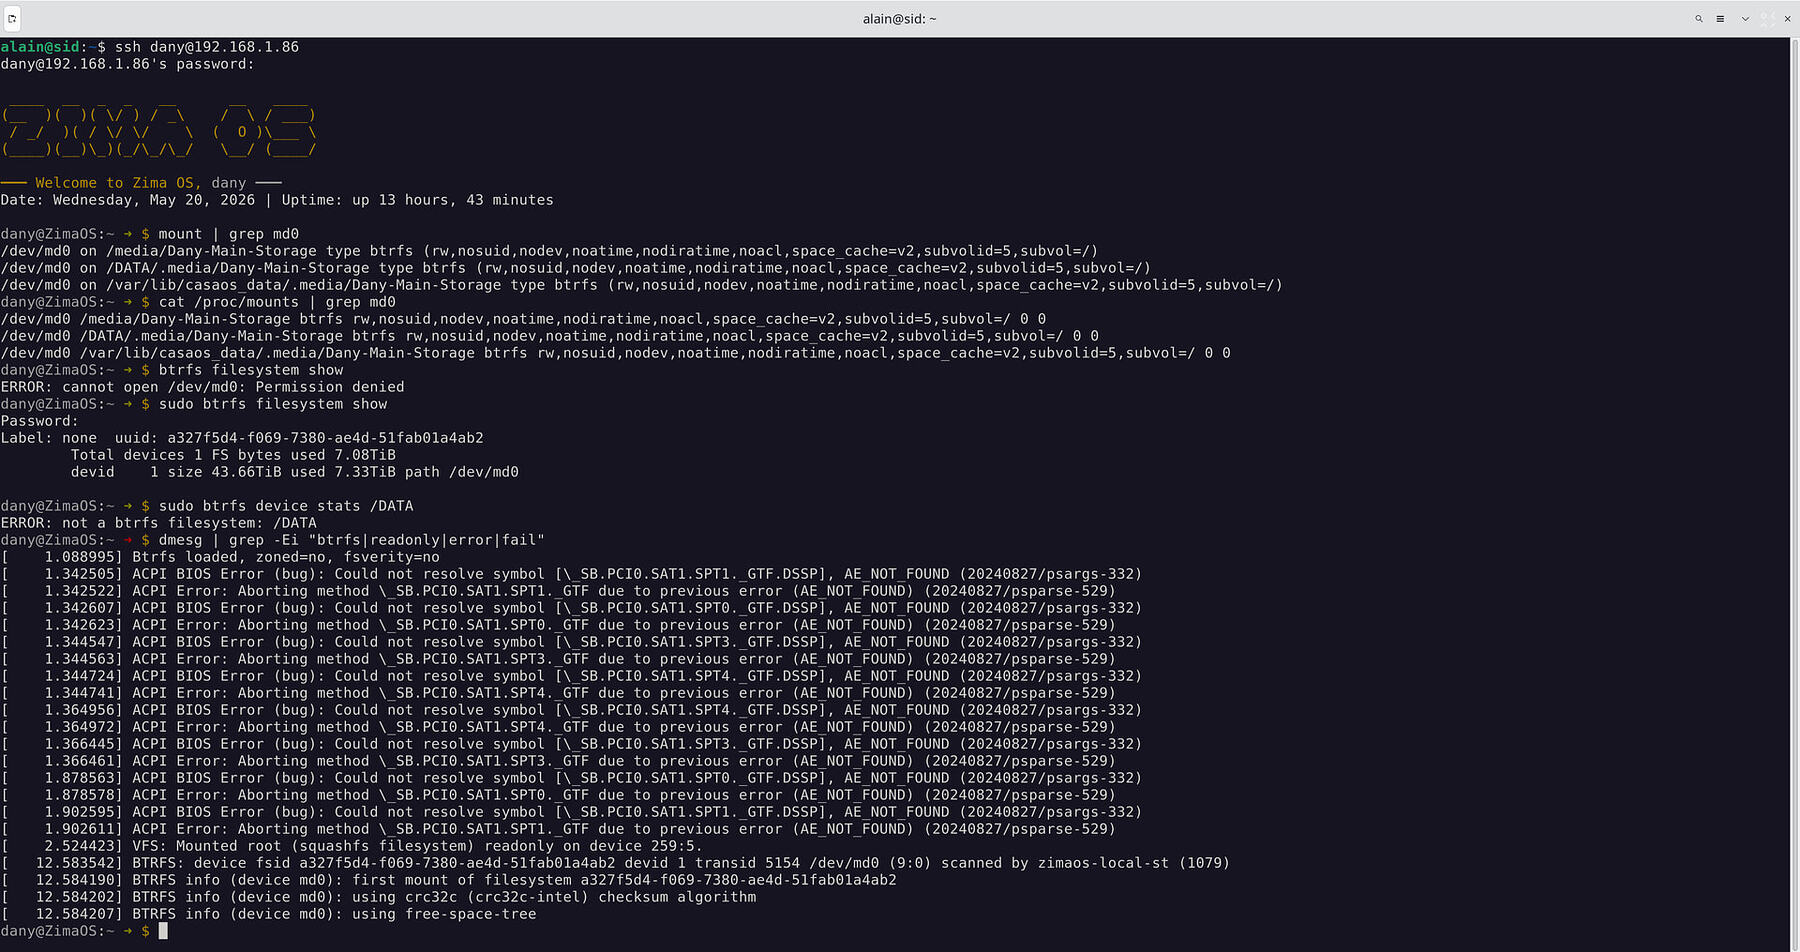Image resolution: width=1800 pixels, height=952 pixels.
Task: Click the "using free-space-tree" BTRFS info line
Action: tap(268, 914)
